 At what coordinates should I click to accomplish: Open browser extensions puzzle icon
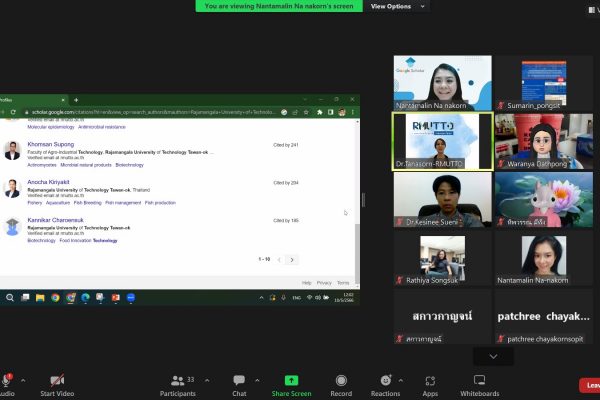pyautogui.click(x=320, y=112)
